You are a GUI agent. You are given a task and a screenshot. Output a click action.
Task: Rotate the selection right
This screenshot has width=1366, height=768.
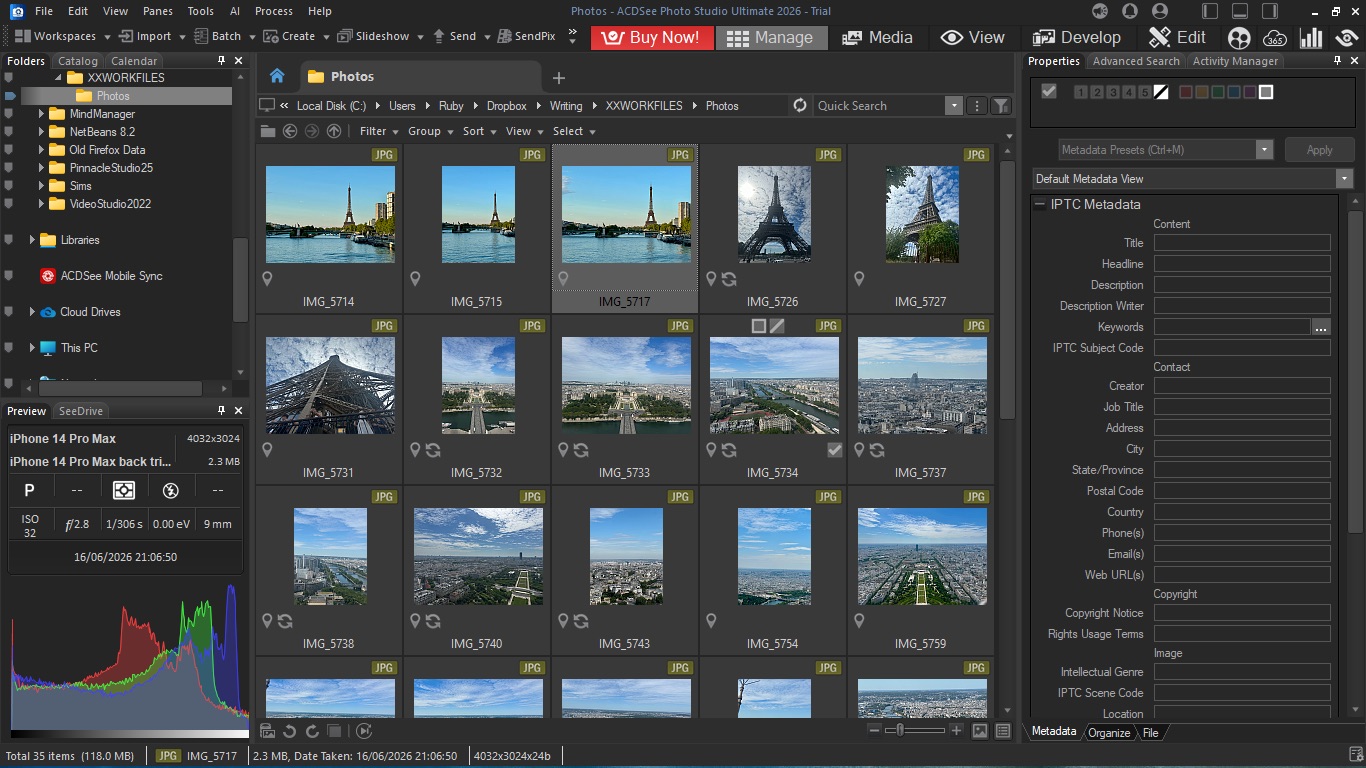(x=312, y=731)
